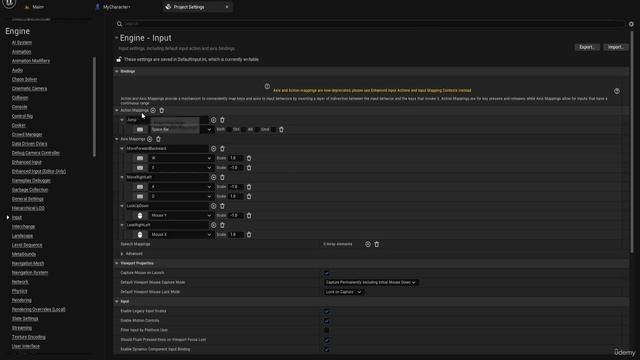This screenshot has width=640, height=360.
Task: Uncheck Enable Legacy Input Scales
Action: tap(327, 311)
